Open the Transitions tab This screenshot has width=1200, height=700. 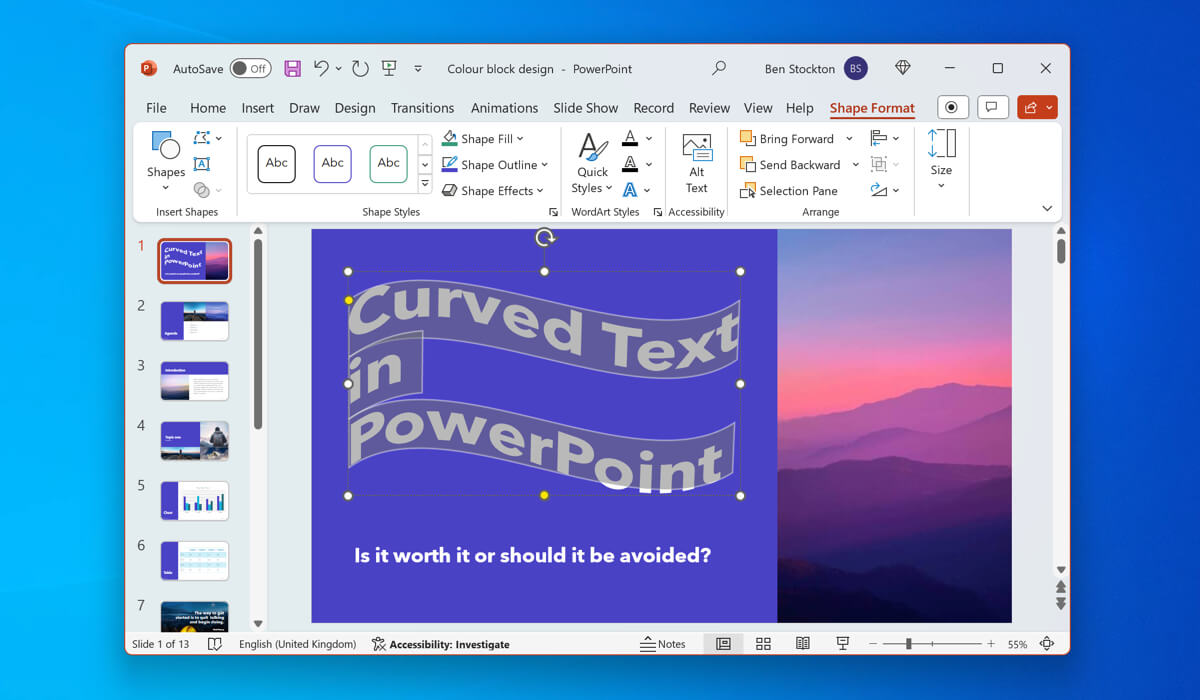coord(422,108)
